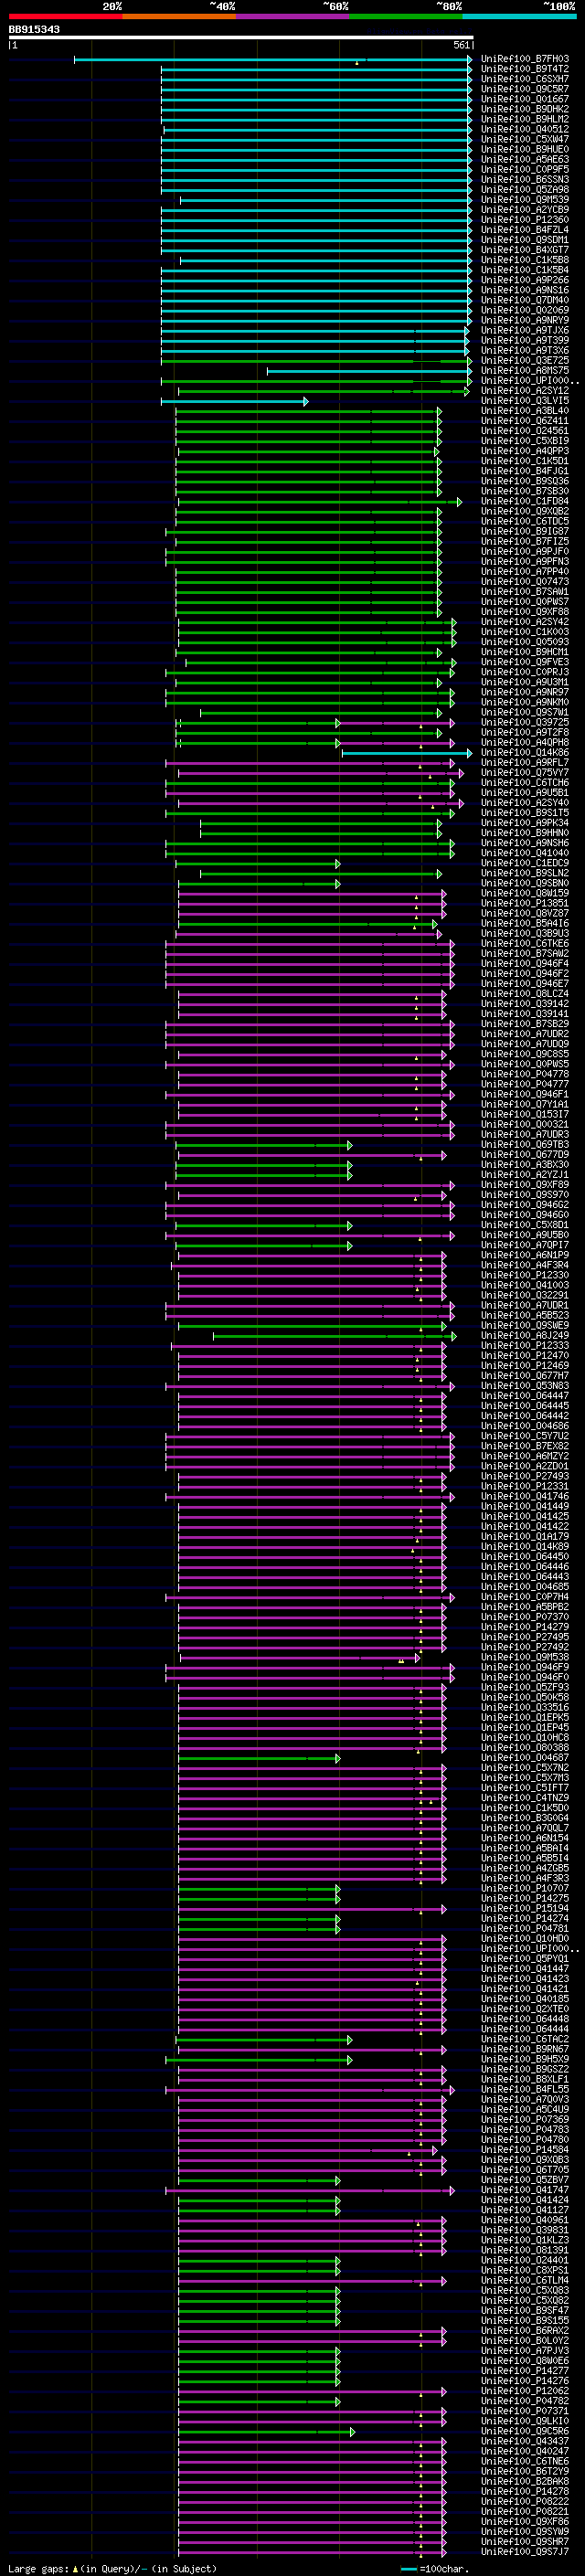This screenshot has width=585, height=2576.
Task: Click the UniRef100_P04778 label
Action: click(524, 1074)
